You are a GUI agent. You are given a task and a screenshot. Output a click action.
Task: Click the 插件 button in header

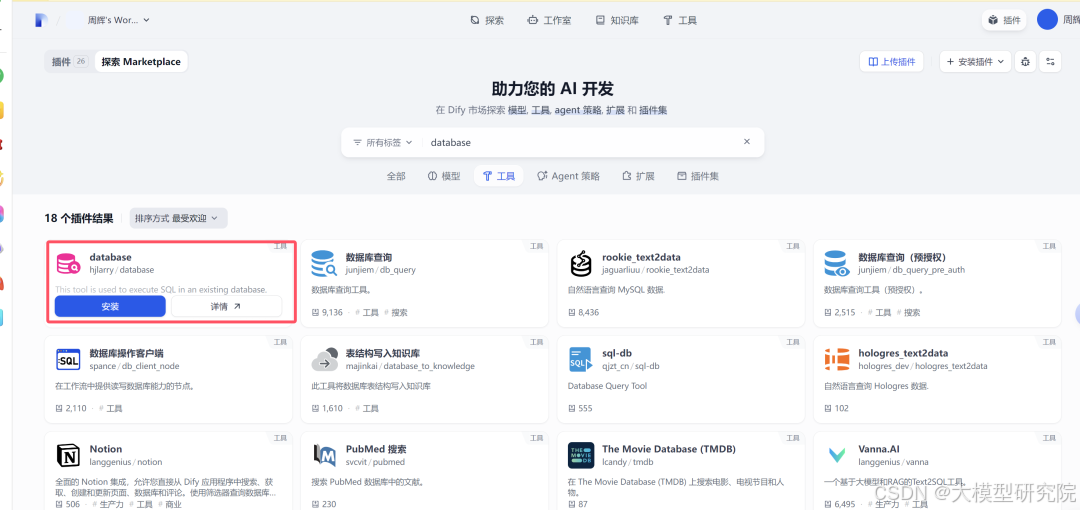coord(1004,20)
